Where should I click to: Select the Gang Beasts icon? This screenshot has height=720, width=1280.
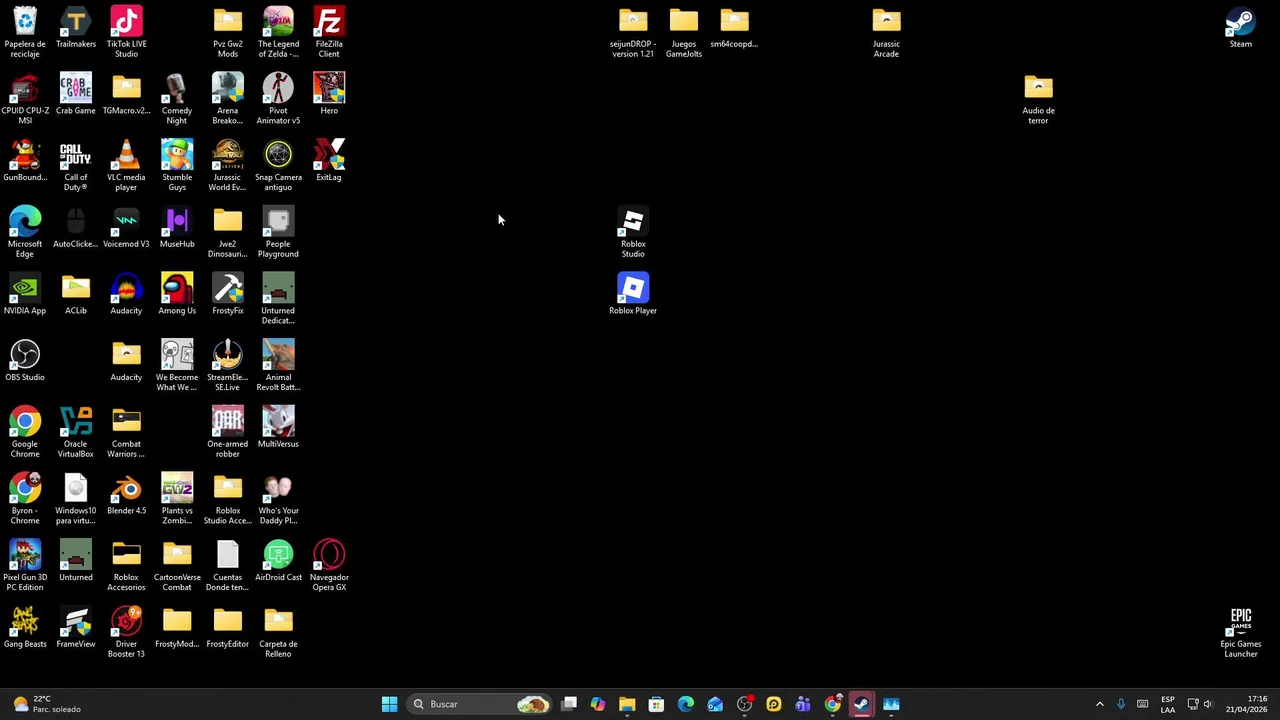point(25,628)
